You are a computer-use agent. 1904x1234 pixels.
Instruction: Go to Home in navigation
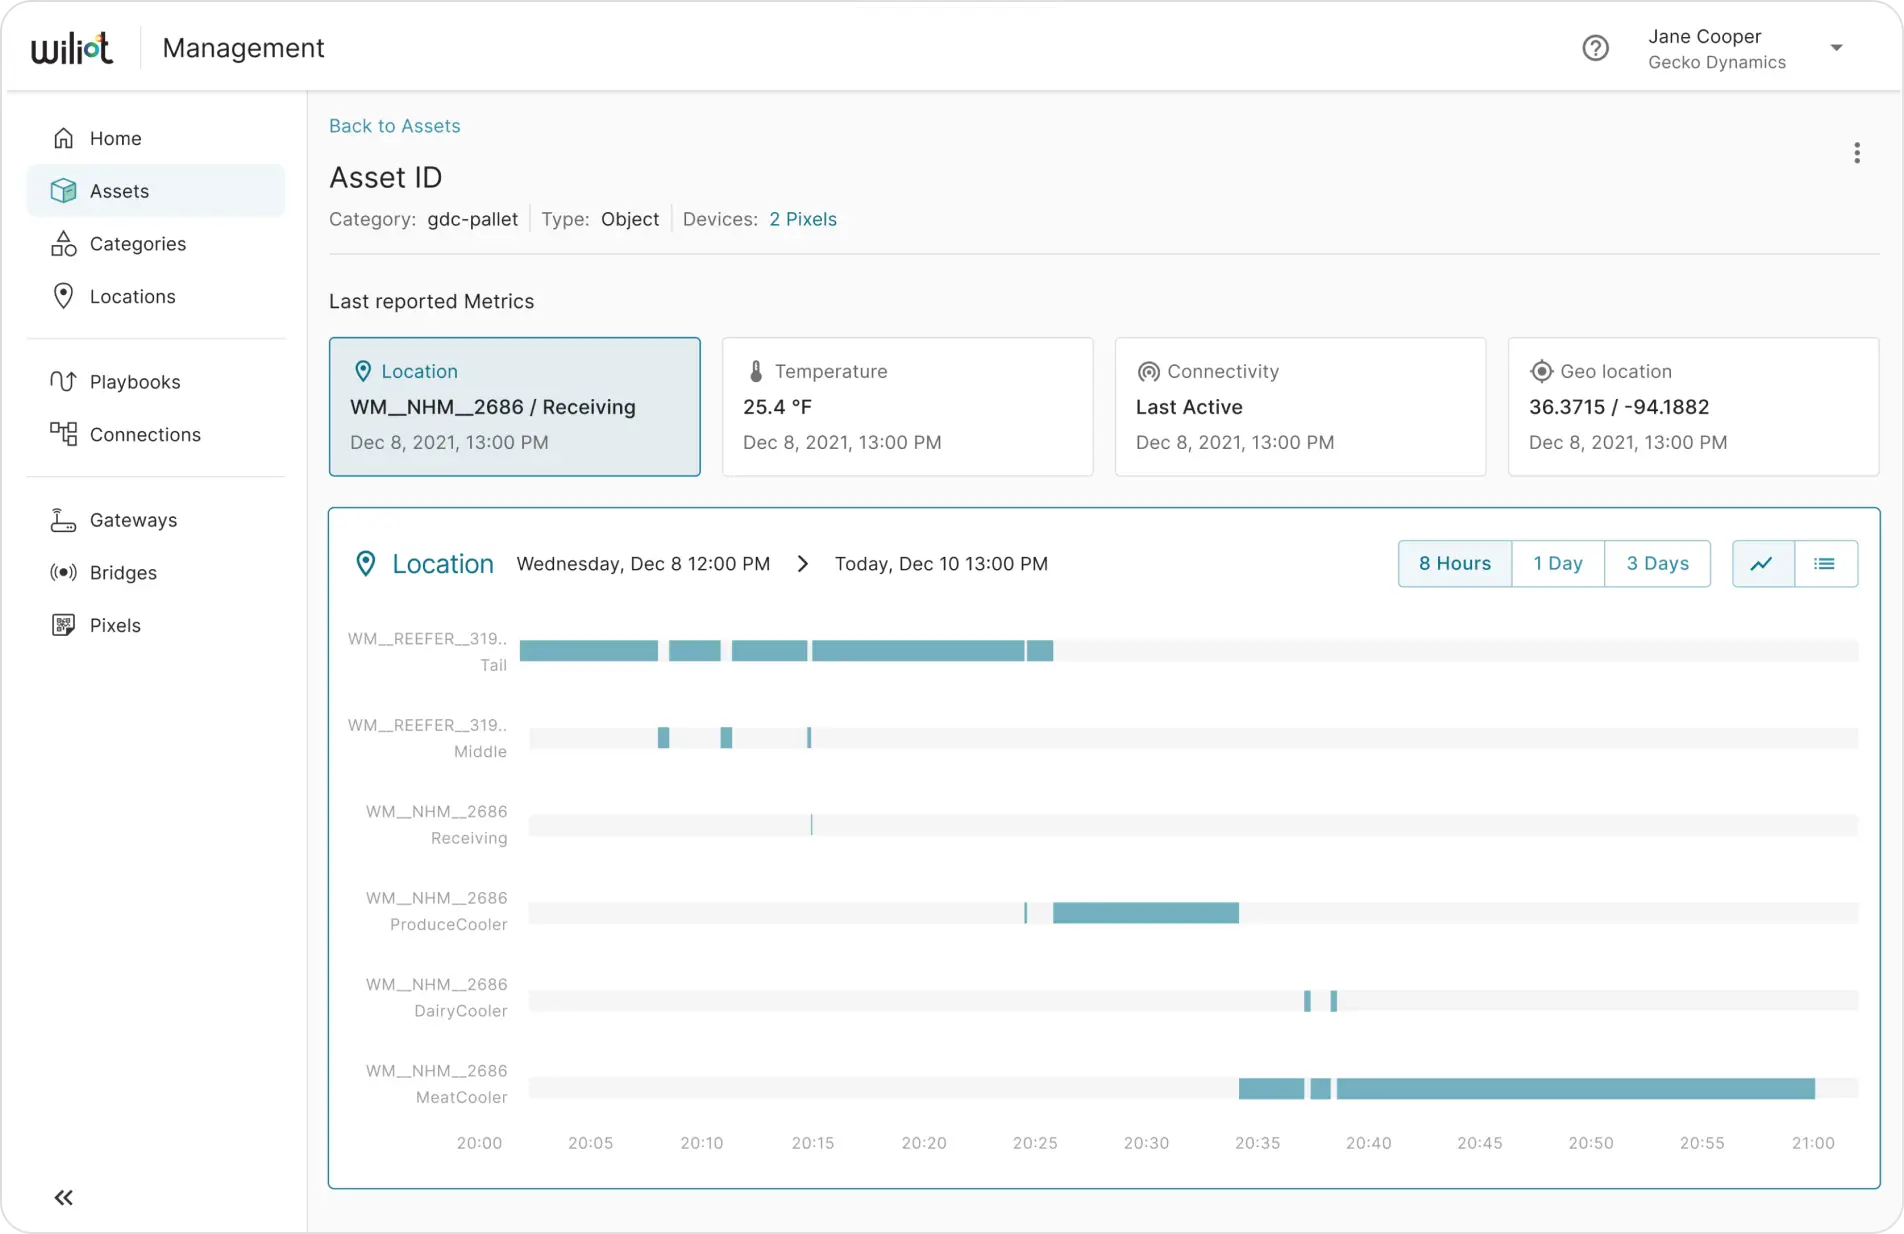tap(156, 138)
